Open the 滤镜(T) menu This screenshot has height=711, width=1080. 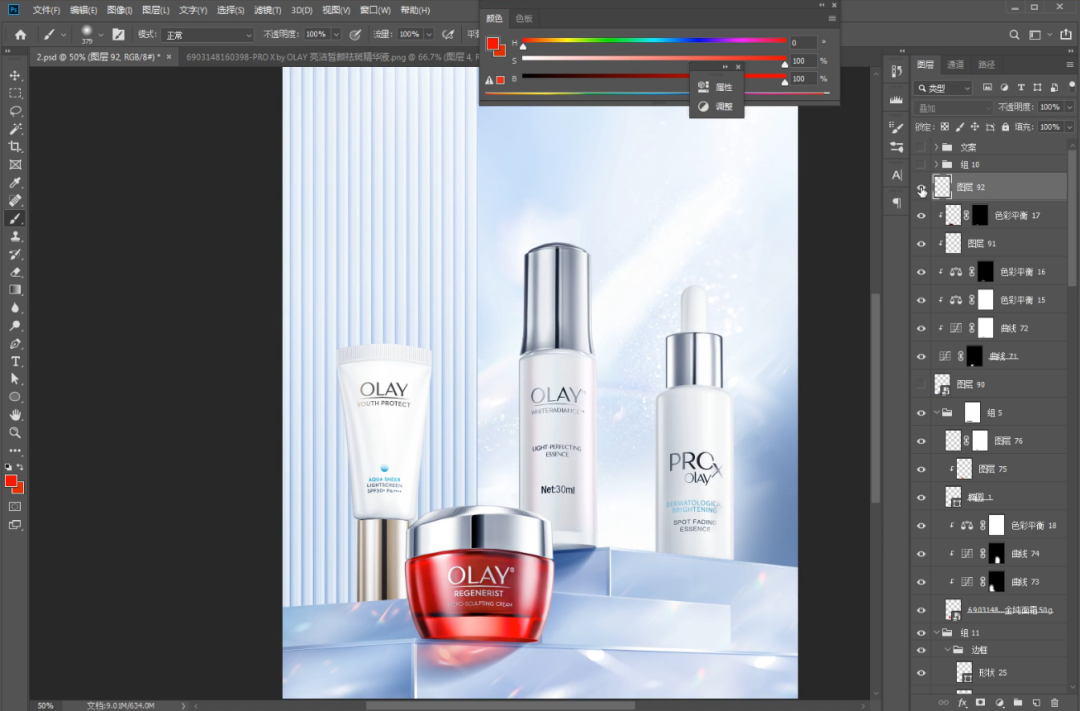267,10
